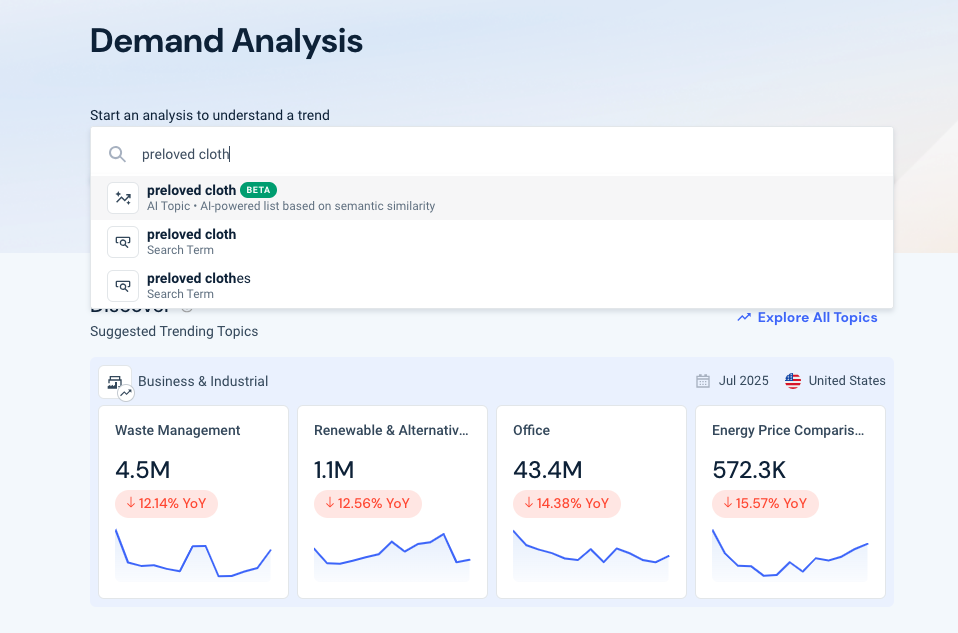Open the Explore All Topics link
This screenshot has width=958, height=633.
click(817, 318)
